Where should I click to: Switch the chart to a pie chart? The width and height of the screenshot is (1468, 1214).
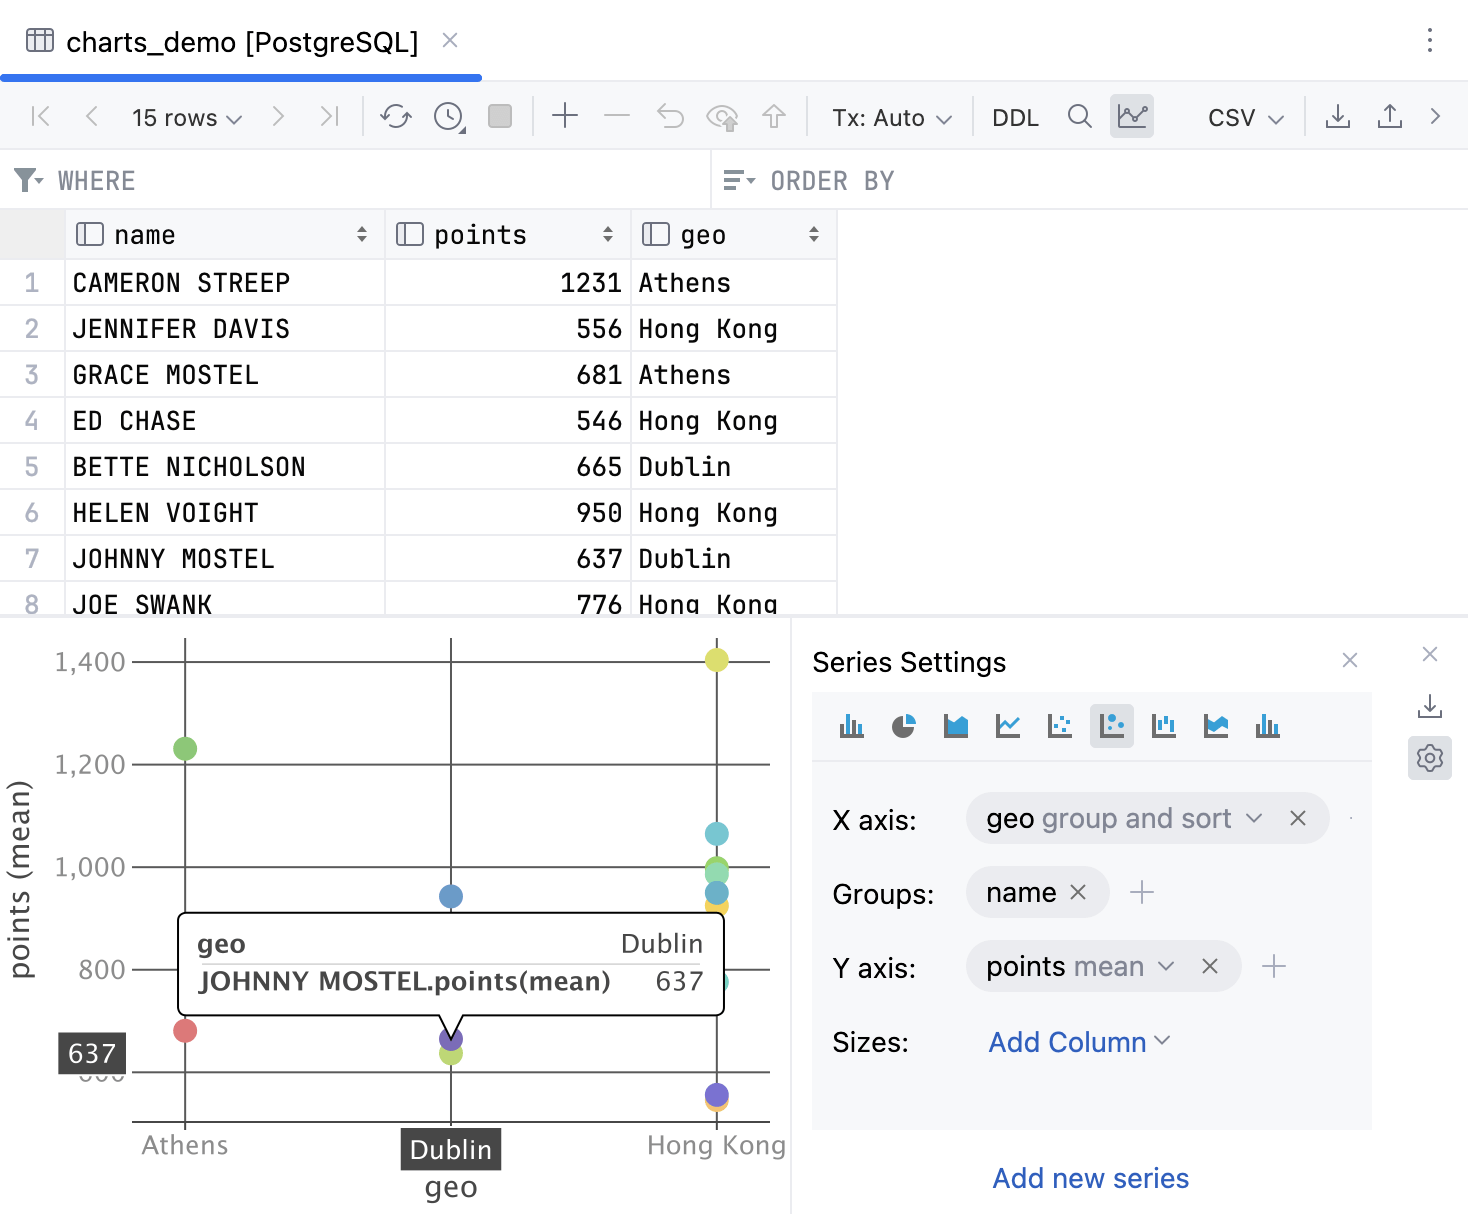click(903, 726)
